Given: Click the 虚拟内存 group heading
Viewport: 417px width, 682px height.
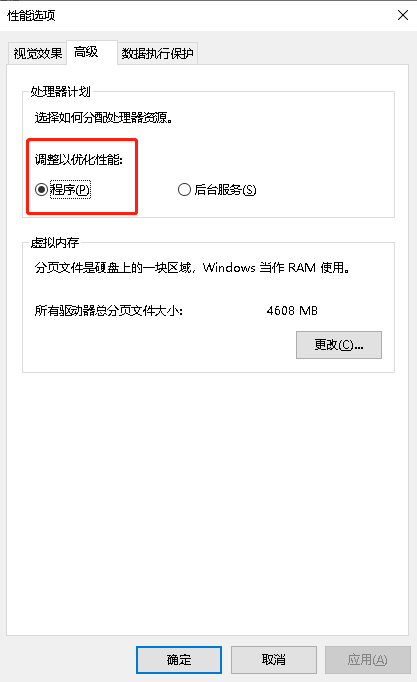Looking at the screenshot, I should (x=55, y=242).
